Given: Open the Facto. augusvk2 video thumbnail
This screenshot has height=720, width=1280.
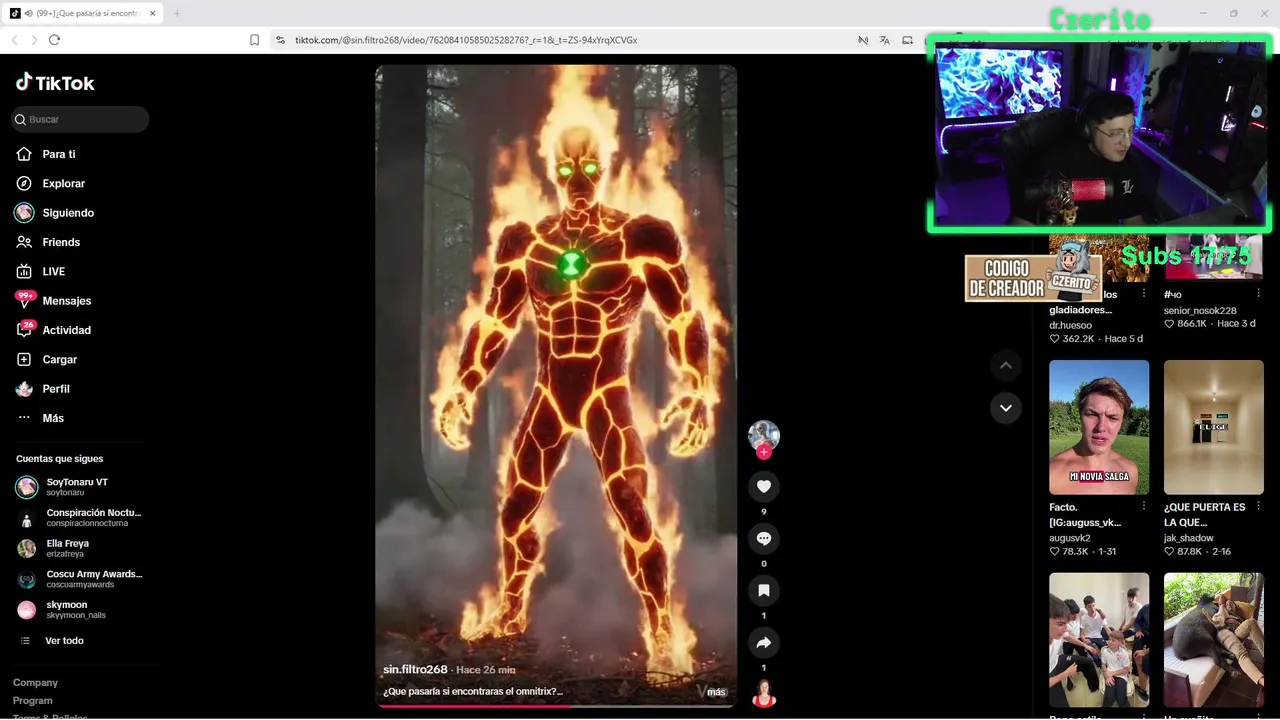Looking at the screenshot, I should click(1099, 427).
